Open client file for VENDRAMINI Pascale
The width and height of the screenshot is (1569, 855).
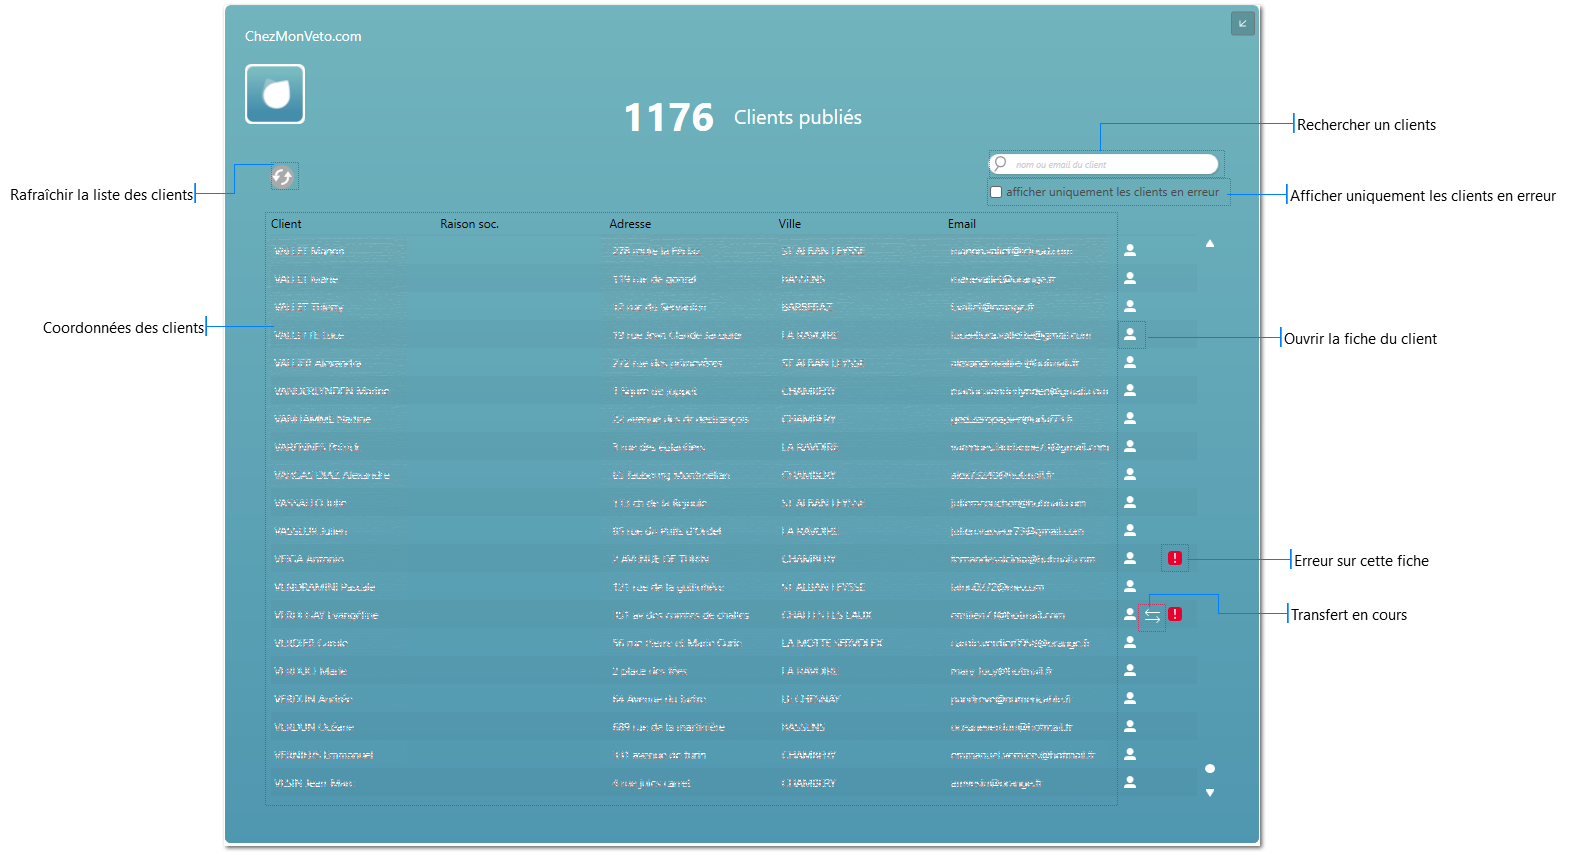[x=1130, y=586]
